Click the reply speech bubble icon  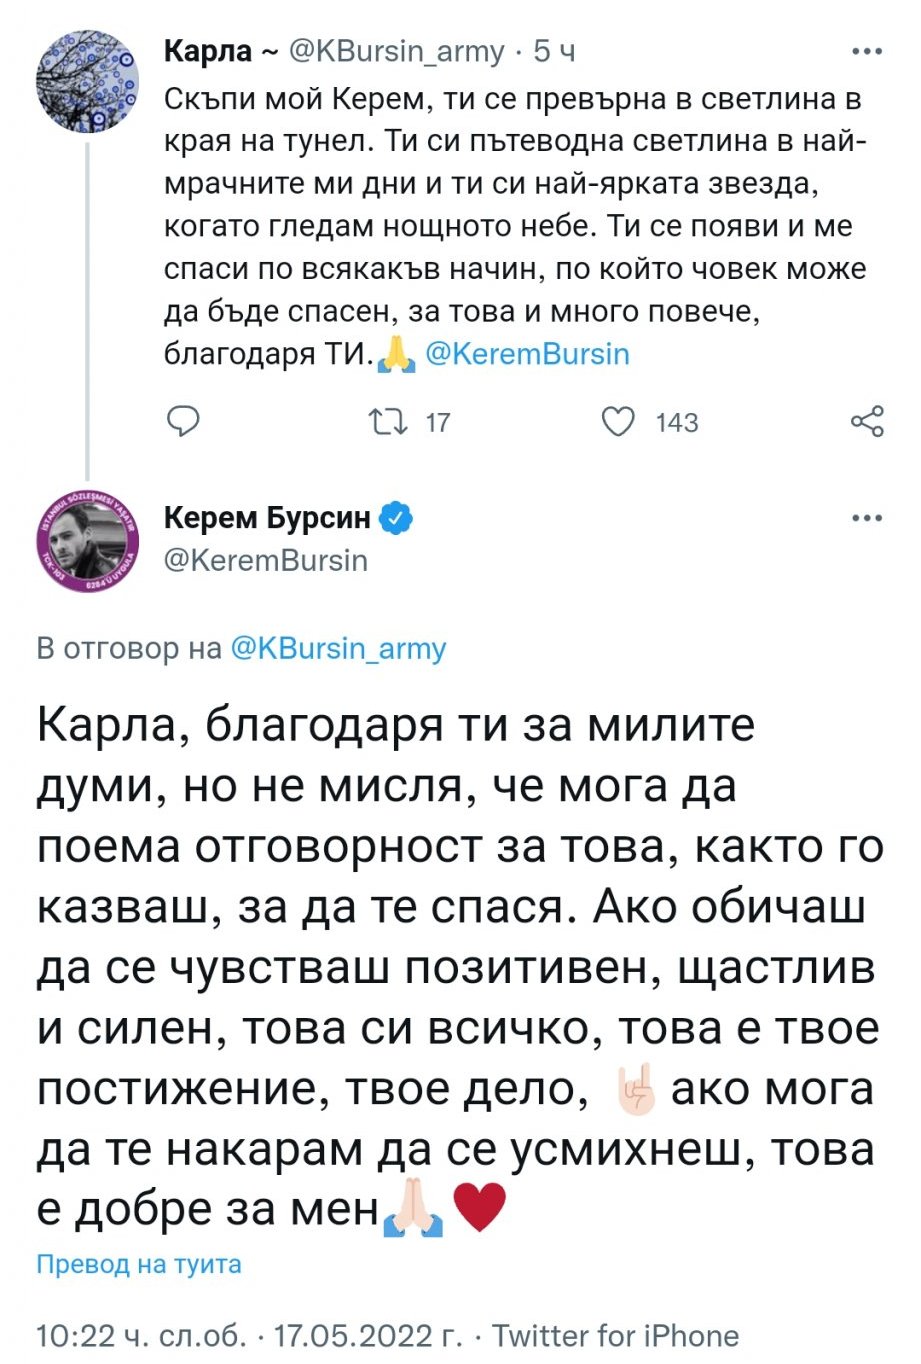pos(182,421)
